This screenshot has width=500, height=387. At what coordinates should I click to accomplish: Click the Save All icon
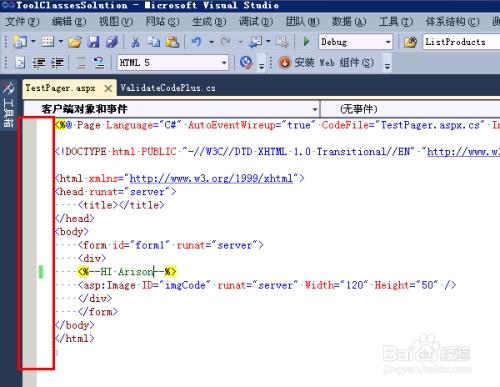click(112, 42)
